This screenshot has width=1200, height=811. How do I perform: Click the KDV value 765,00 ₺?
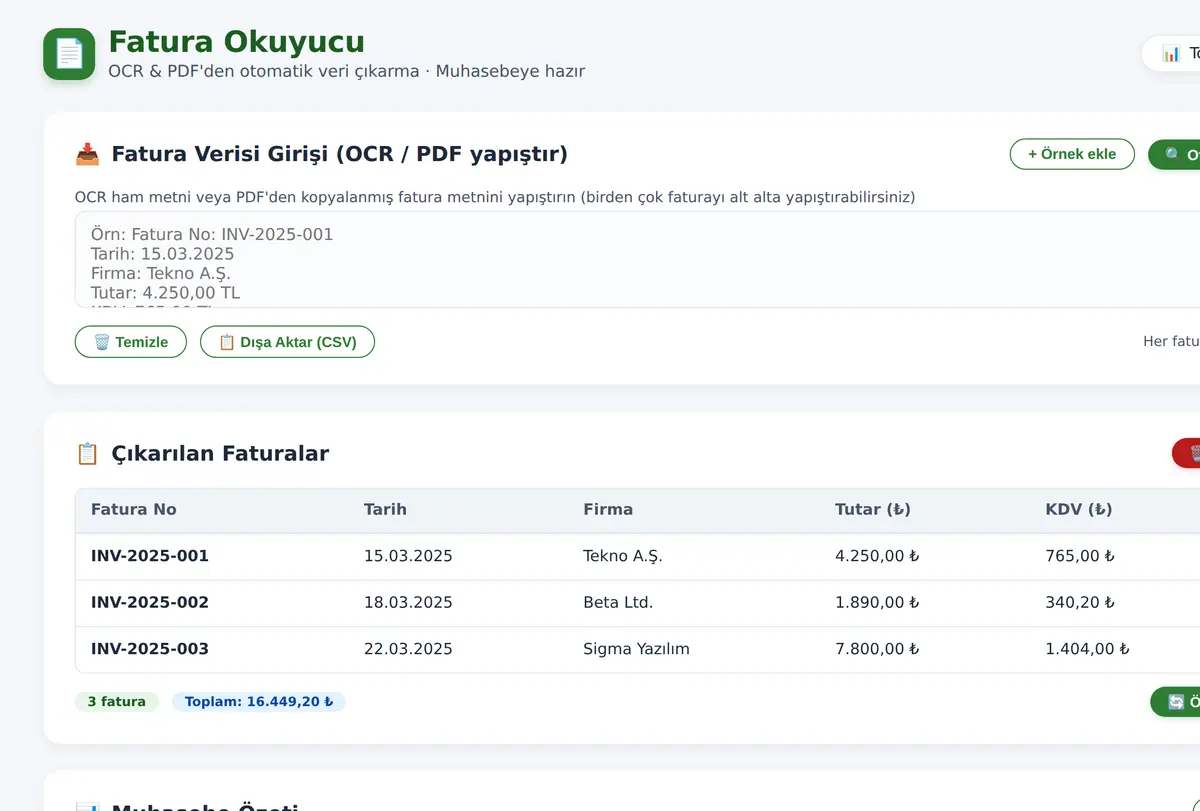[x=1080, y=556]
